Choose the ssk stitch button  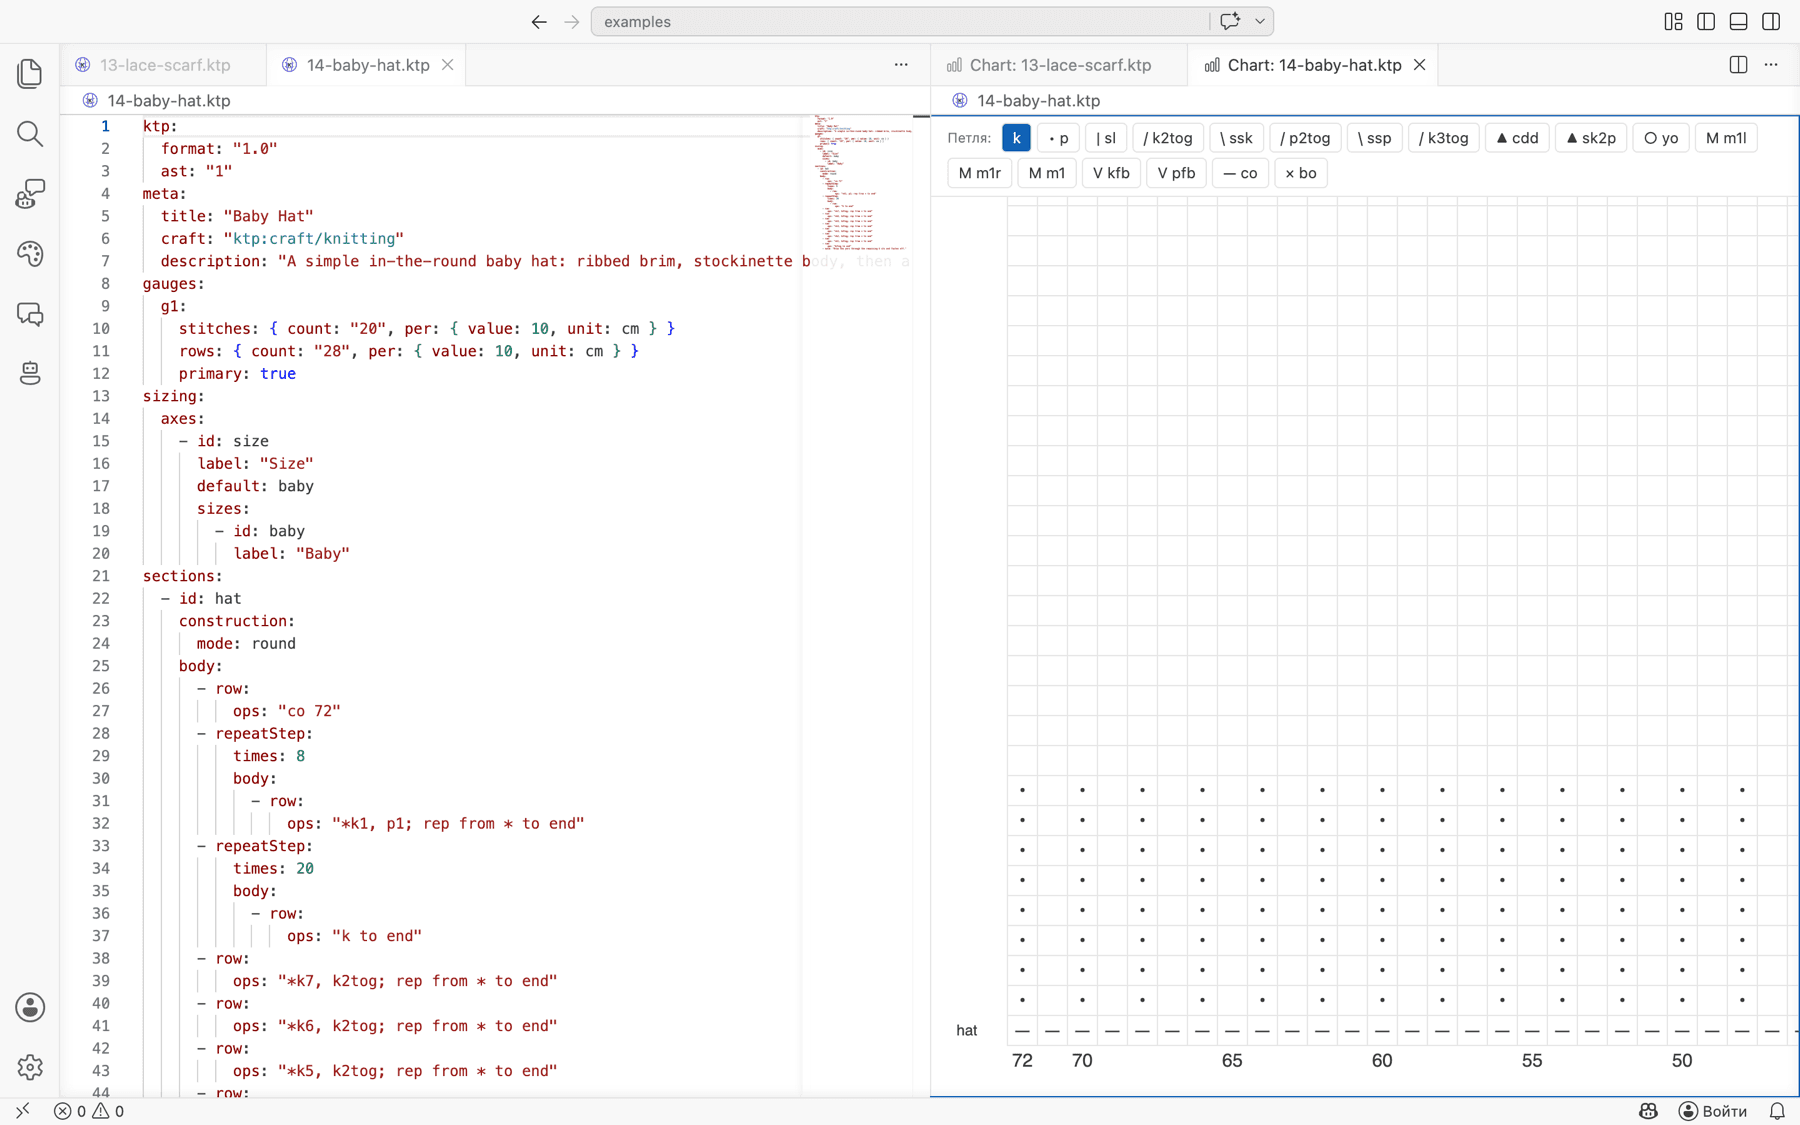1236,138
